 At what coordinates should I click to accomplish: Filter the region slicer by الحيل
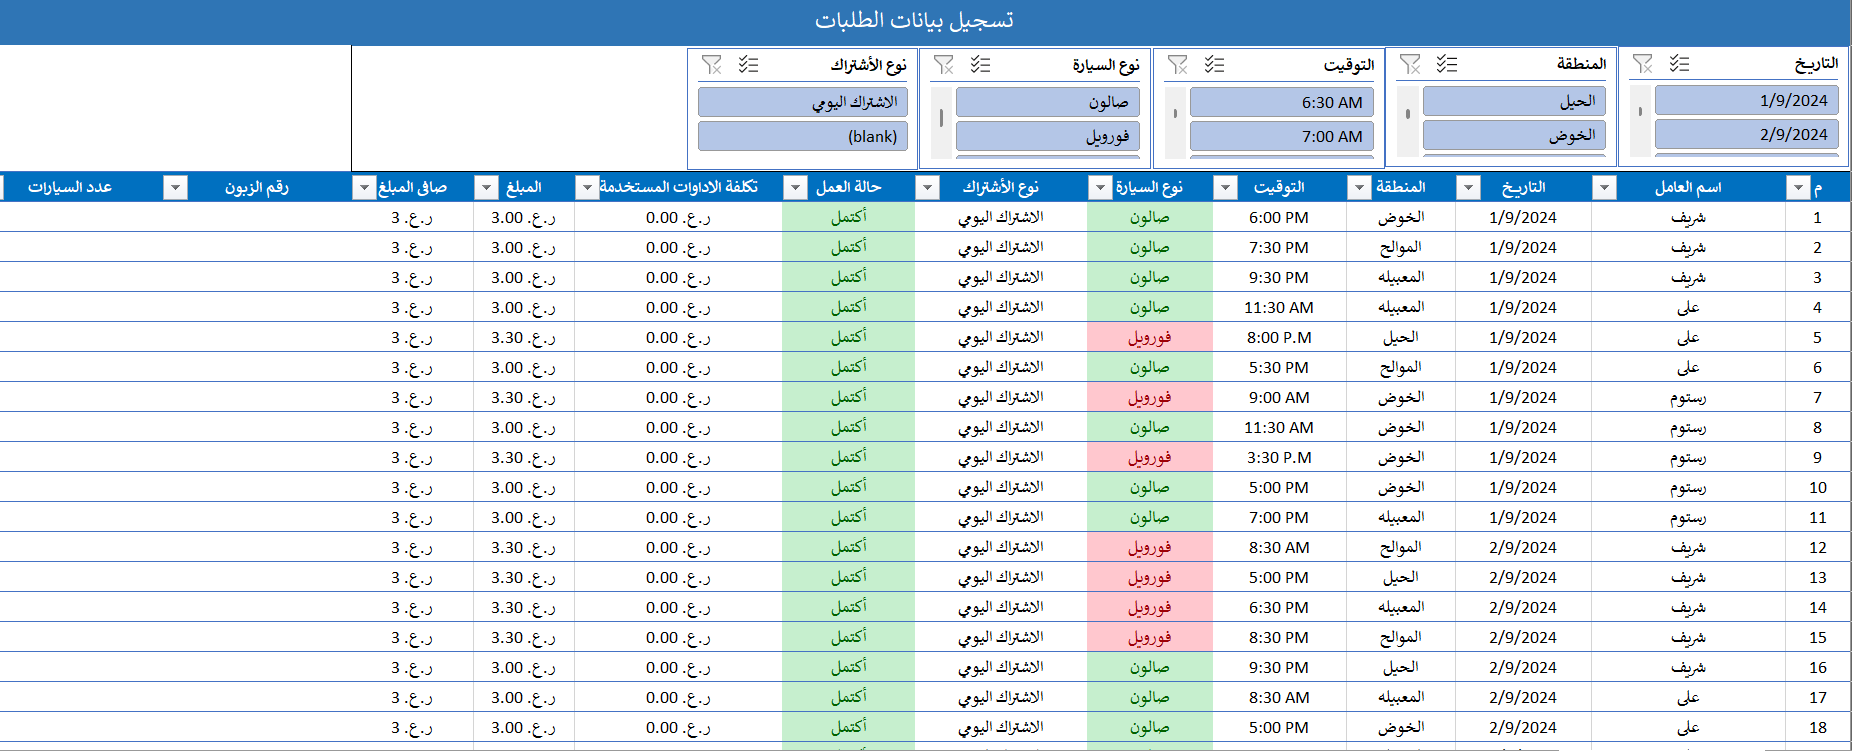tap(1514, 101)
